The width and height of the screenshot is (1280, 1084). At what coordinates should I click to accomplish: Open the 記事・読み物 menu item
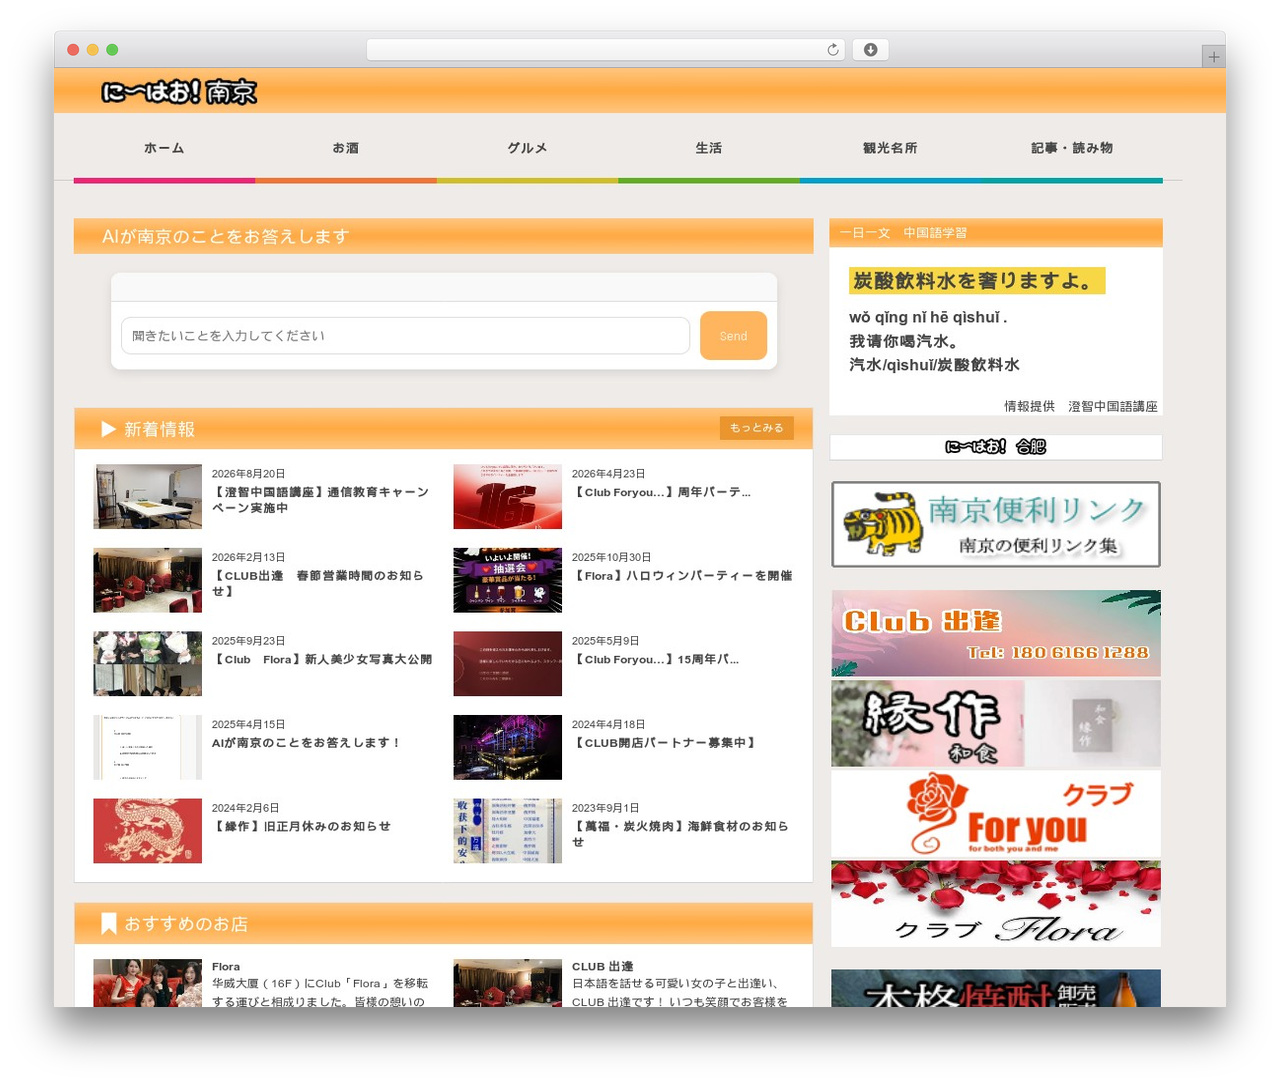pos(1072,148)
